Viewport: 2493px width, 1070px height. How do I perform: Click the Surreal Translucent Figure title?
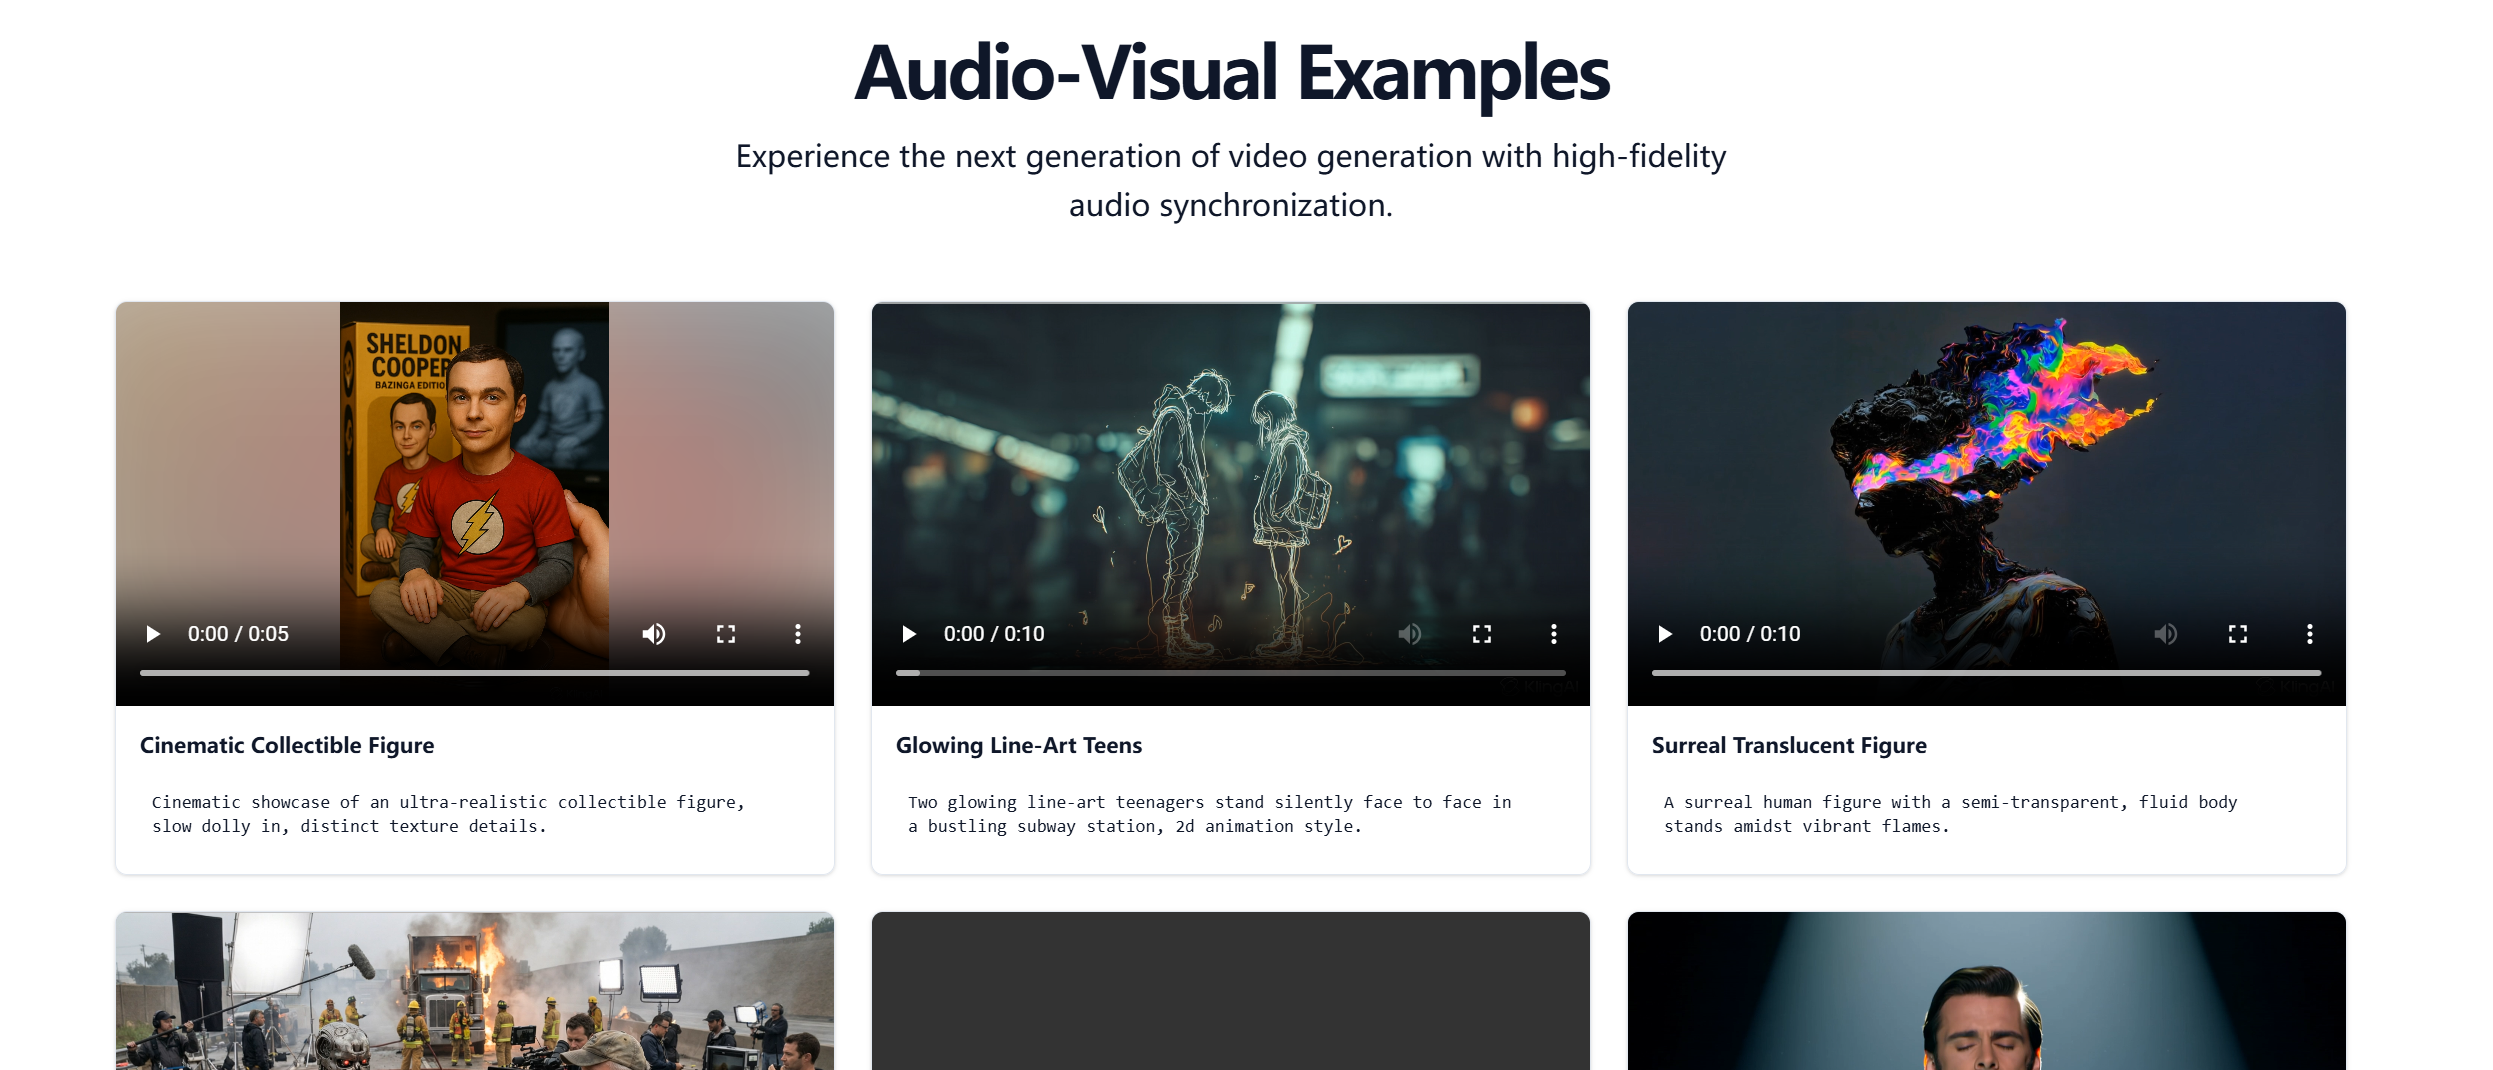pos(1789,745)
